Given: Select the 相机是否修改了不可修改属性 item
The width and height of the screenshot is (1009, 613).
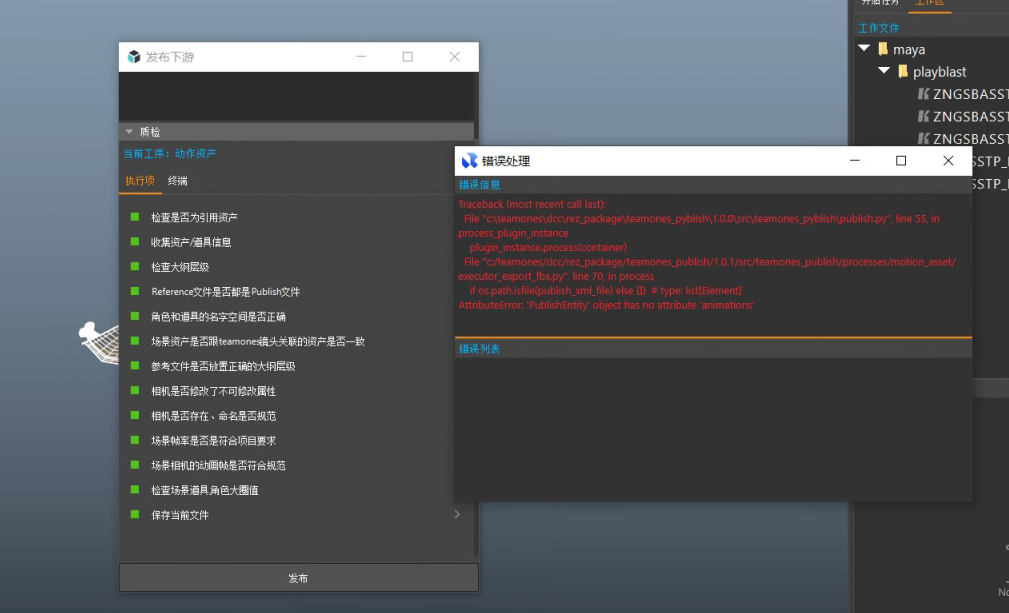Looking at the screenshot, I should [213, 391].
